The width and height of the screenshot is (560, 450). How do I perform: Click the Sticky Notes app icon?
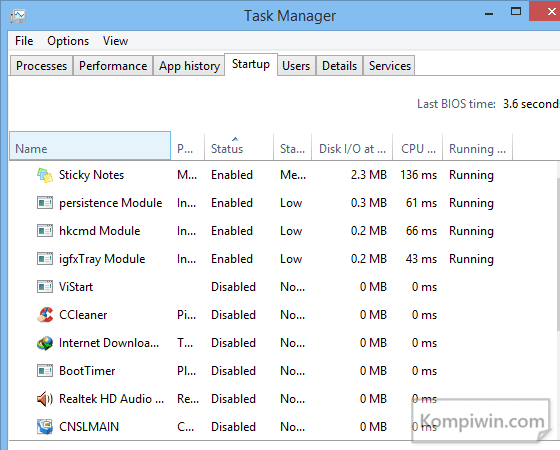click(45, 175)
